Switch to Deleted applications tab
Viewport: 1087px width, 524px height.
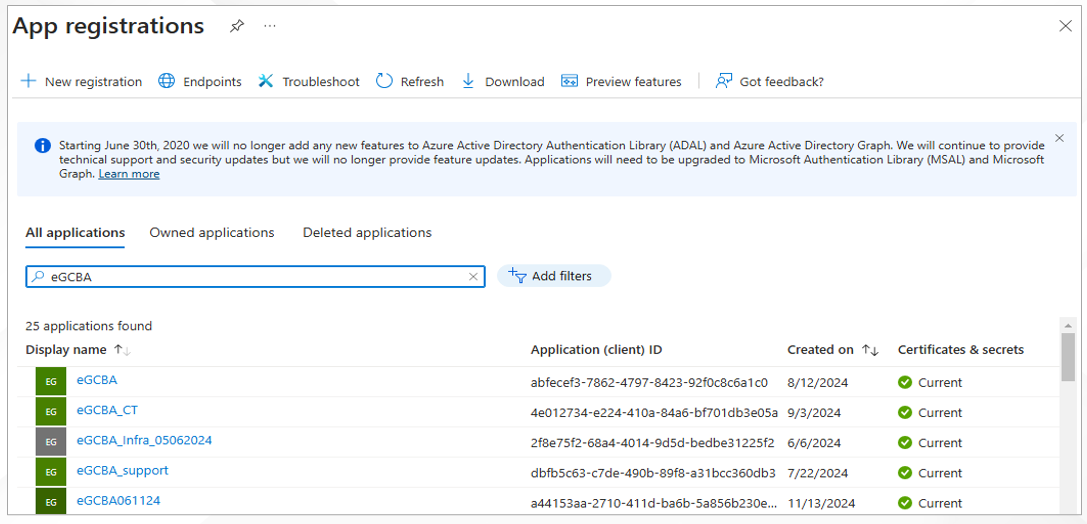pyautogui.click(x=367, y=233)
